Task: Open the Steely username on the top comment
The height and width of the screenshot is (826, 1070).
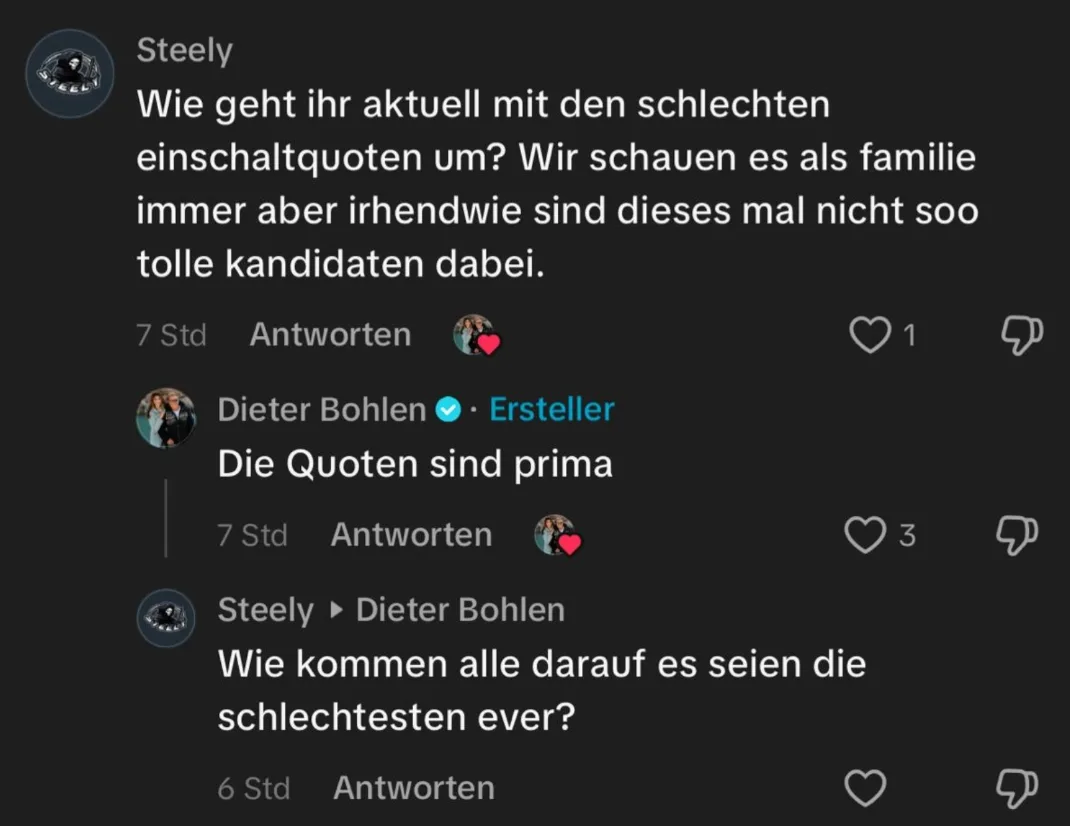Action: (x=184, y=51)
